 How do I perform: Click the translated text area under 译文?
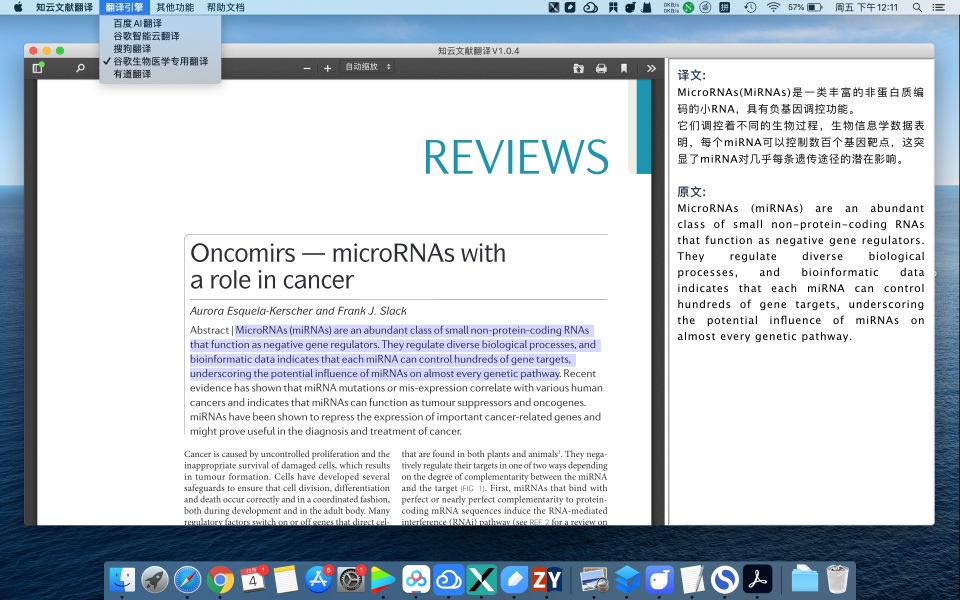click(800, 125)
